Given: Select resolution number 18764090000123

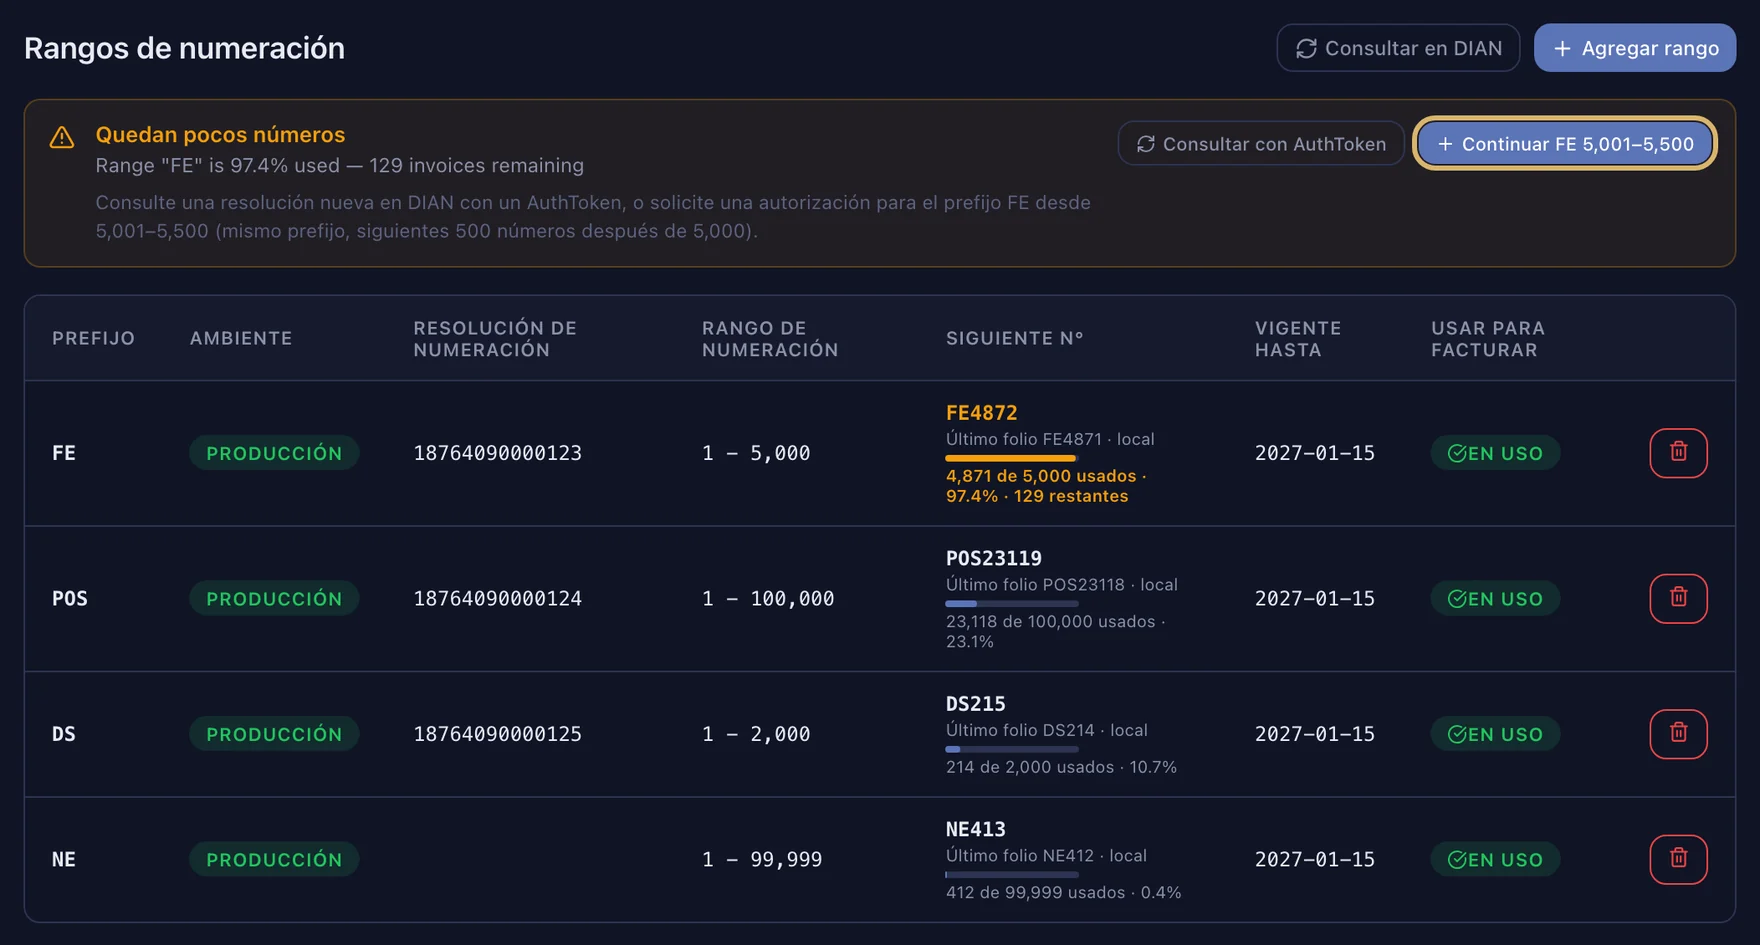Looking at the screenshot, I should point(497,453).
